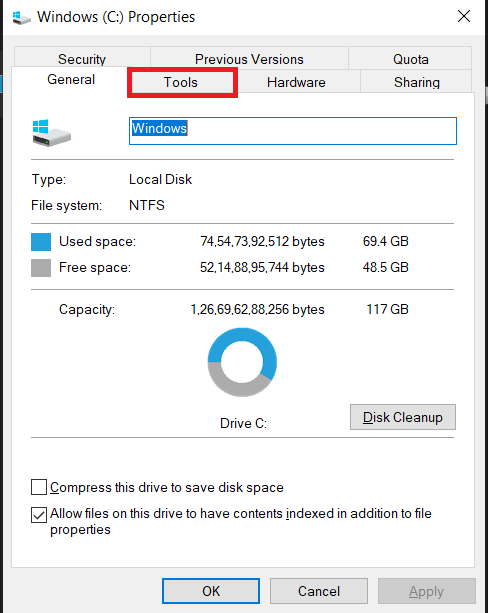488x613 pixels.
Task: Enable Compress this drive checkbox
Action: pos(39,487)
